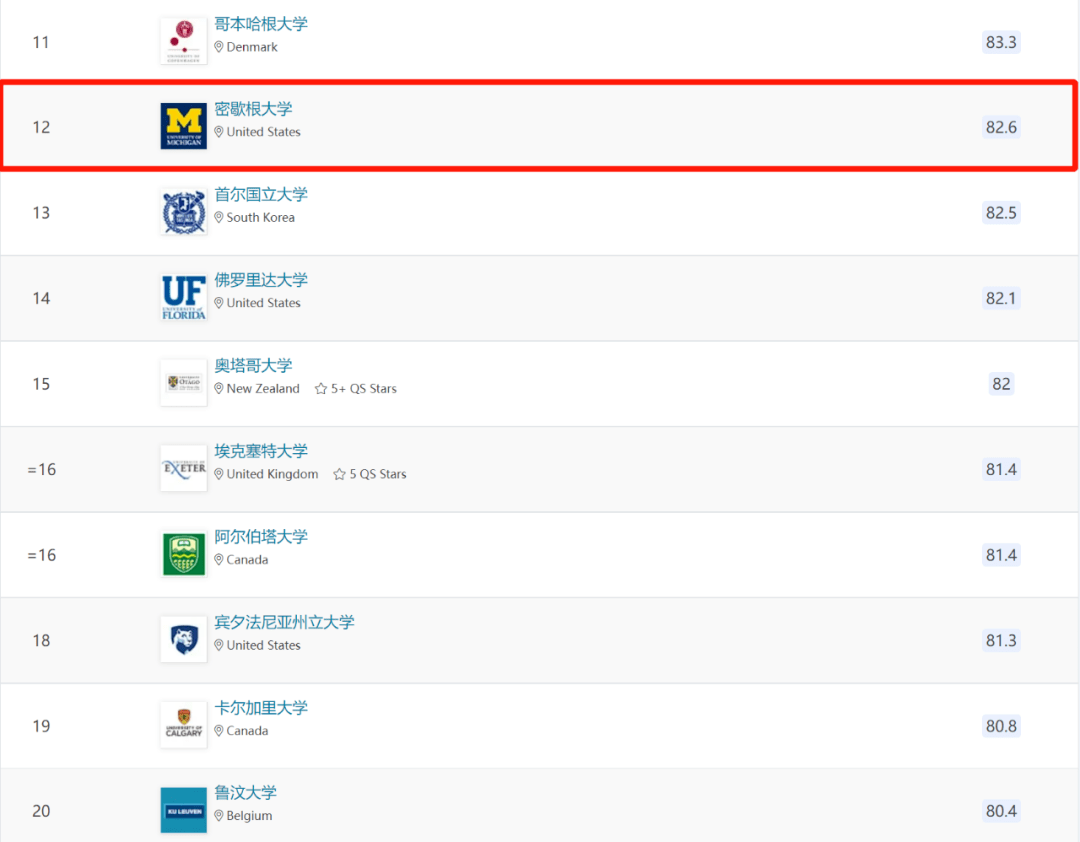Go to the 卡尔加里大学 page
The height and width of the screenshot is (842, 1080).
click(x=261, y=708)
